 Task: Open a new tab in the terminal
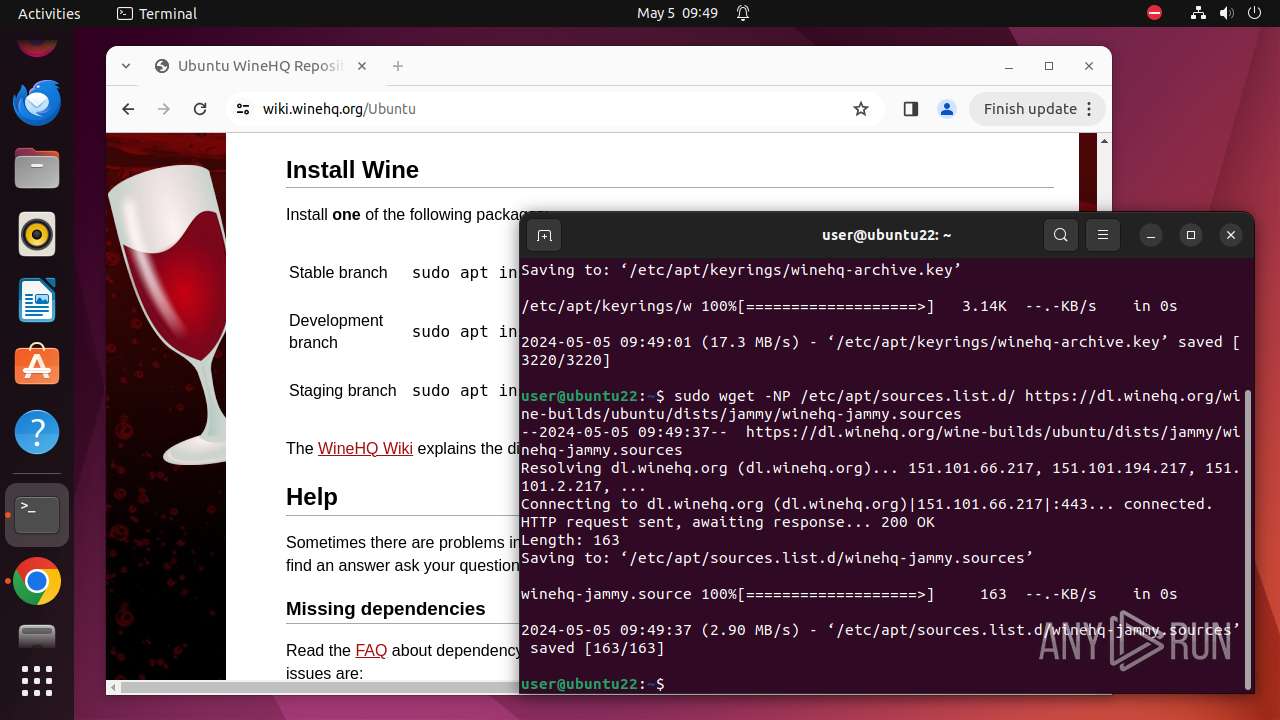pyautogui.click(x=544, y=235)
